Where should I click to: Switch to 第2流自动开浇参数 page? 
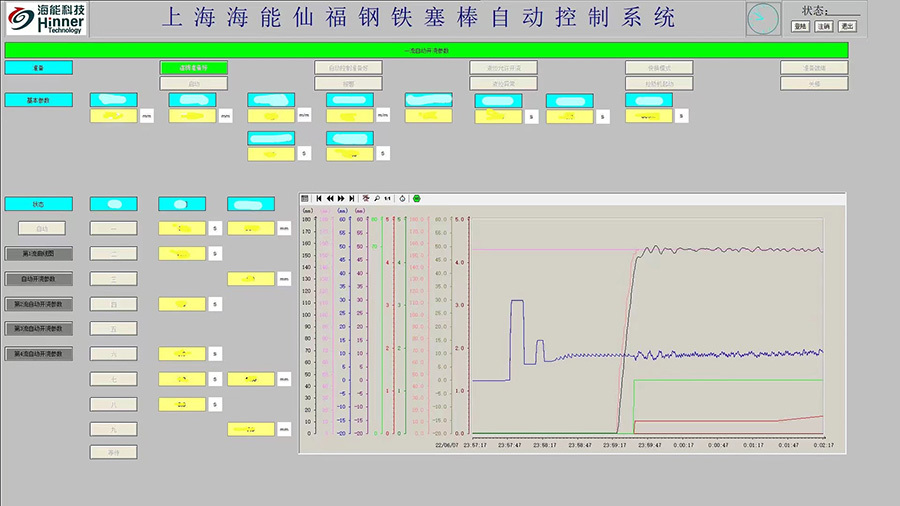coord(40,304)
